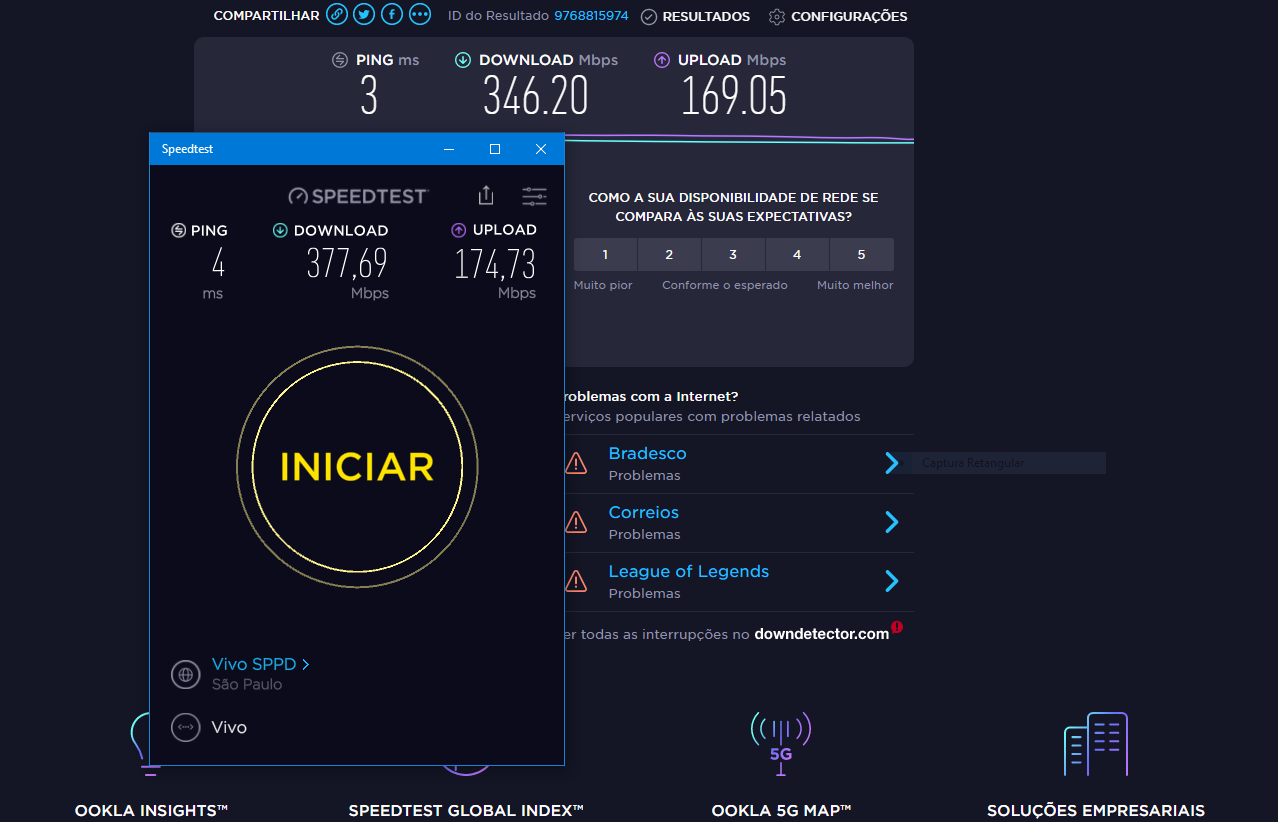
Task: Expand Bradesco row chevron arrow
Action: (x=892, y=463)
